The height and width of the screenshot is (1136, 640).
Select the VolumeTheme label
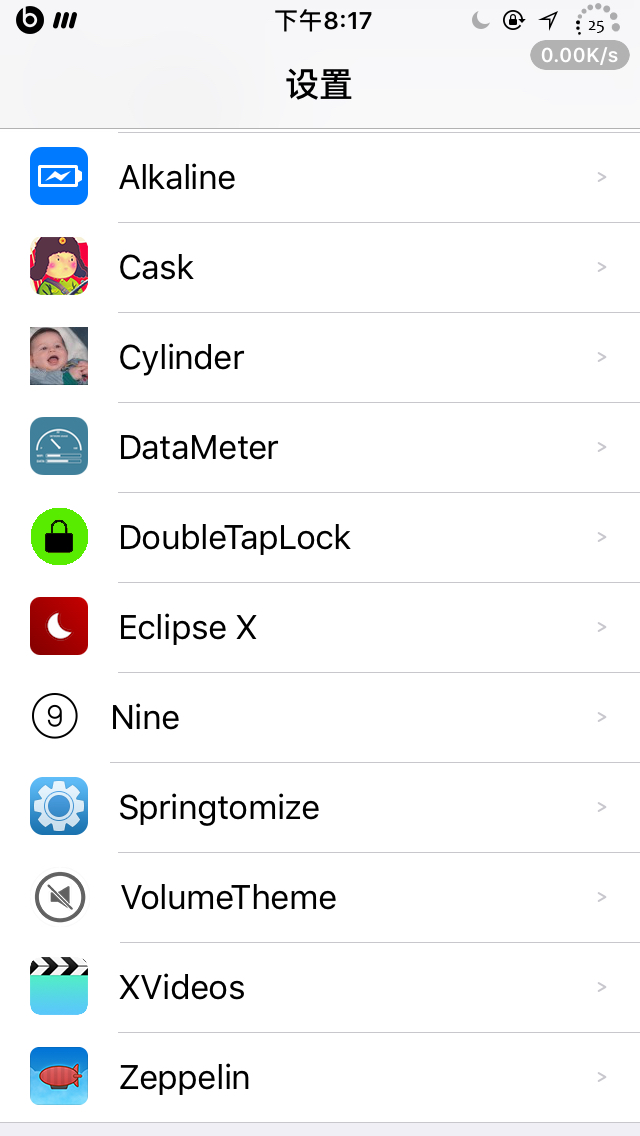click(x=229, y=897)
